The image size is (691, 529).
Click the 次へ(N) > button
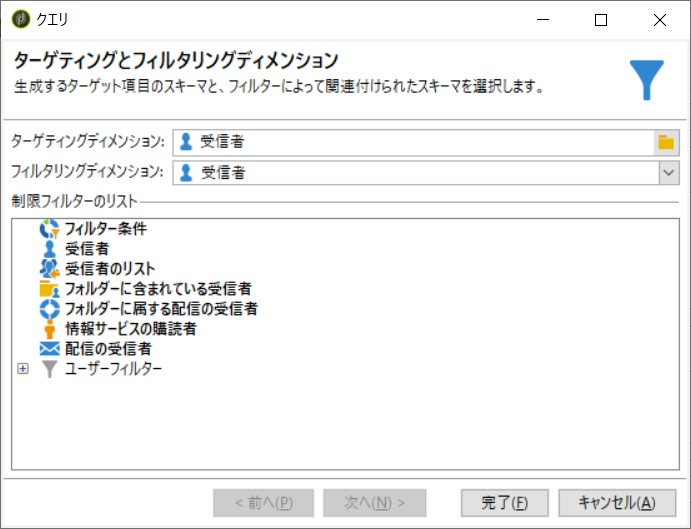[x=375, y=503]
